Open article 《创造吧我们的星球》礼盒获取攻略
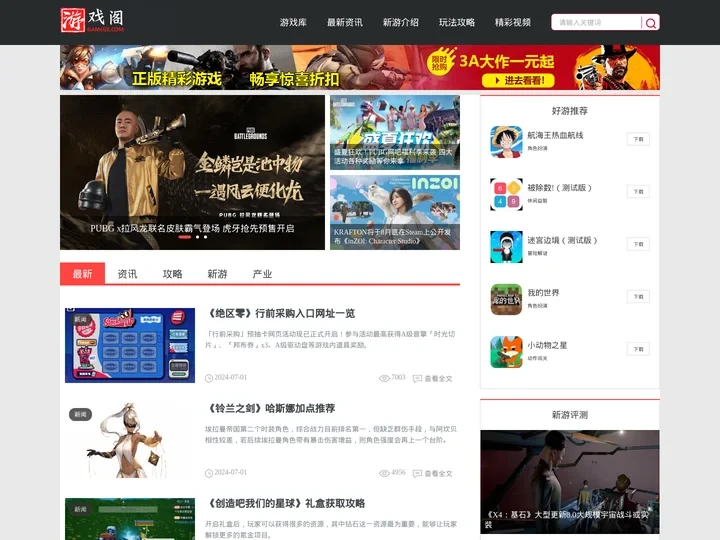This screenshot has width=720, height=540. tap(287, 503)
